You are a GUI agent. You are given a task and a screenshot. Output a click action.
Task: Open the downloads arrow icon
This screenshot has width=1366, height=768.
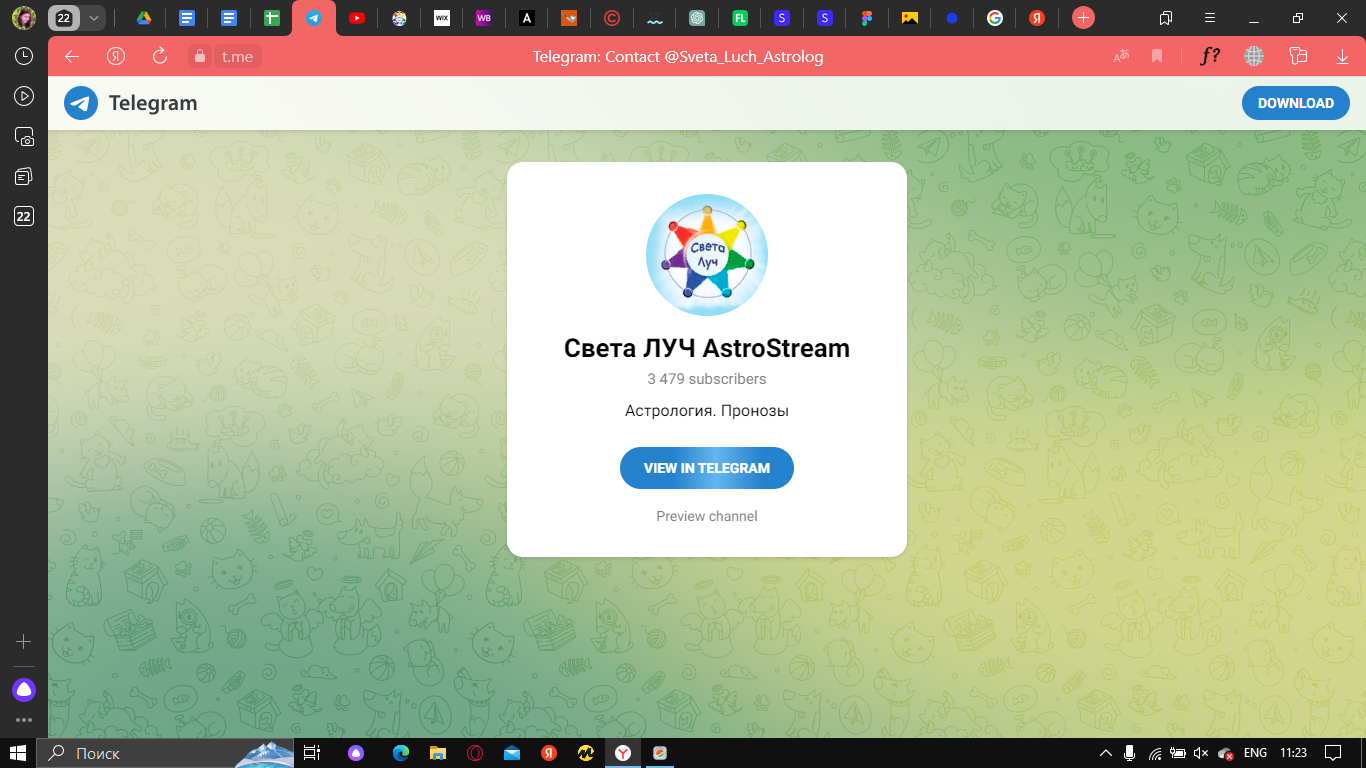(x=1342, y=57)
